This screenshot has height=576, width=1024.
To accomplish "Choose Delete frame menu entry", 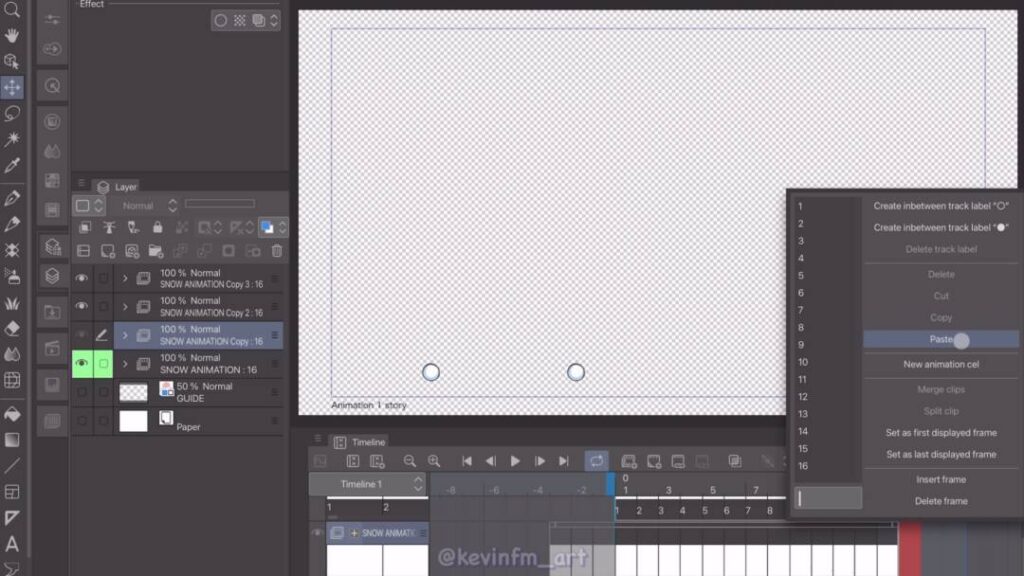I will 941,501.
